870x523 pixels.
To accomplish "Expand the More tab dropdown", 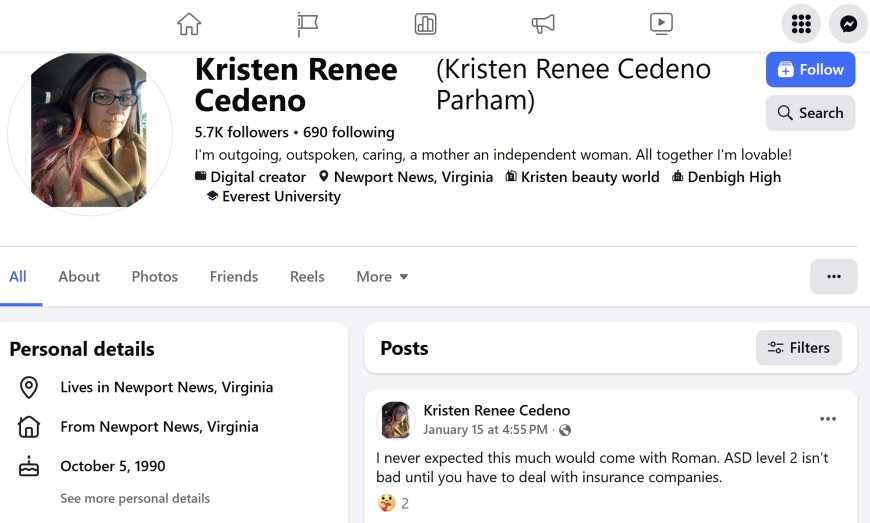I will tap(382, 277).
